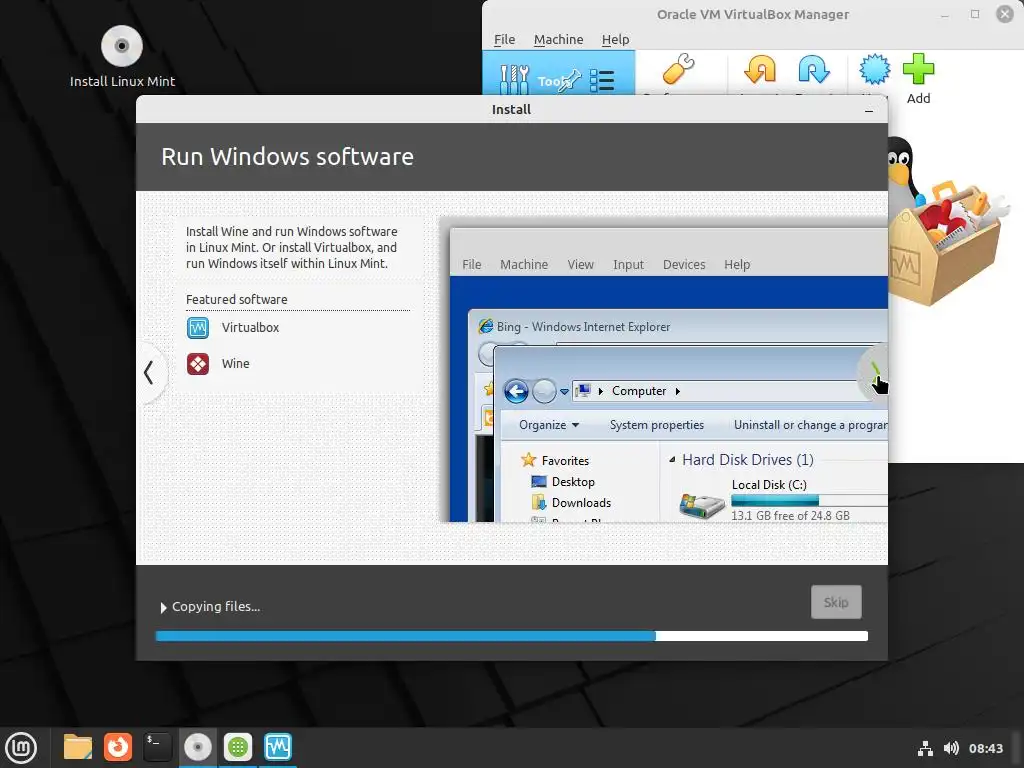Click the pin icon beside Tools
The image size is (1024, 768).
tap(569, 80)
